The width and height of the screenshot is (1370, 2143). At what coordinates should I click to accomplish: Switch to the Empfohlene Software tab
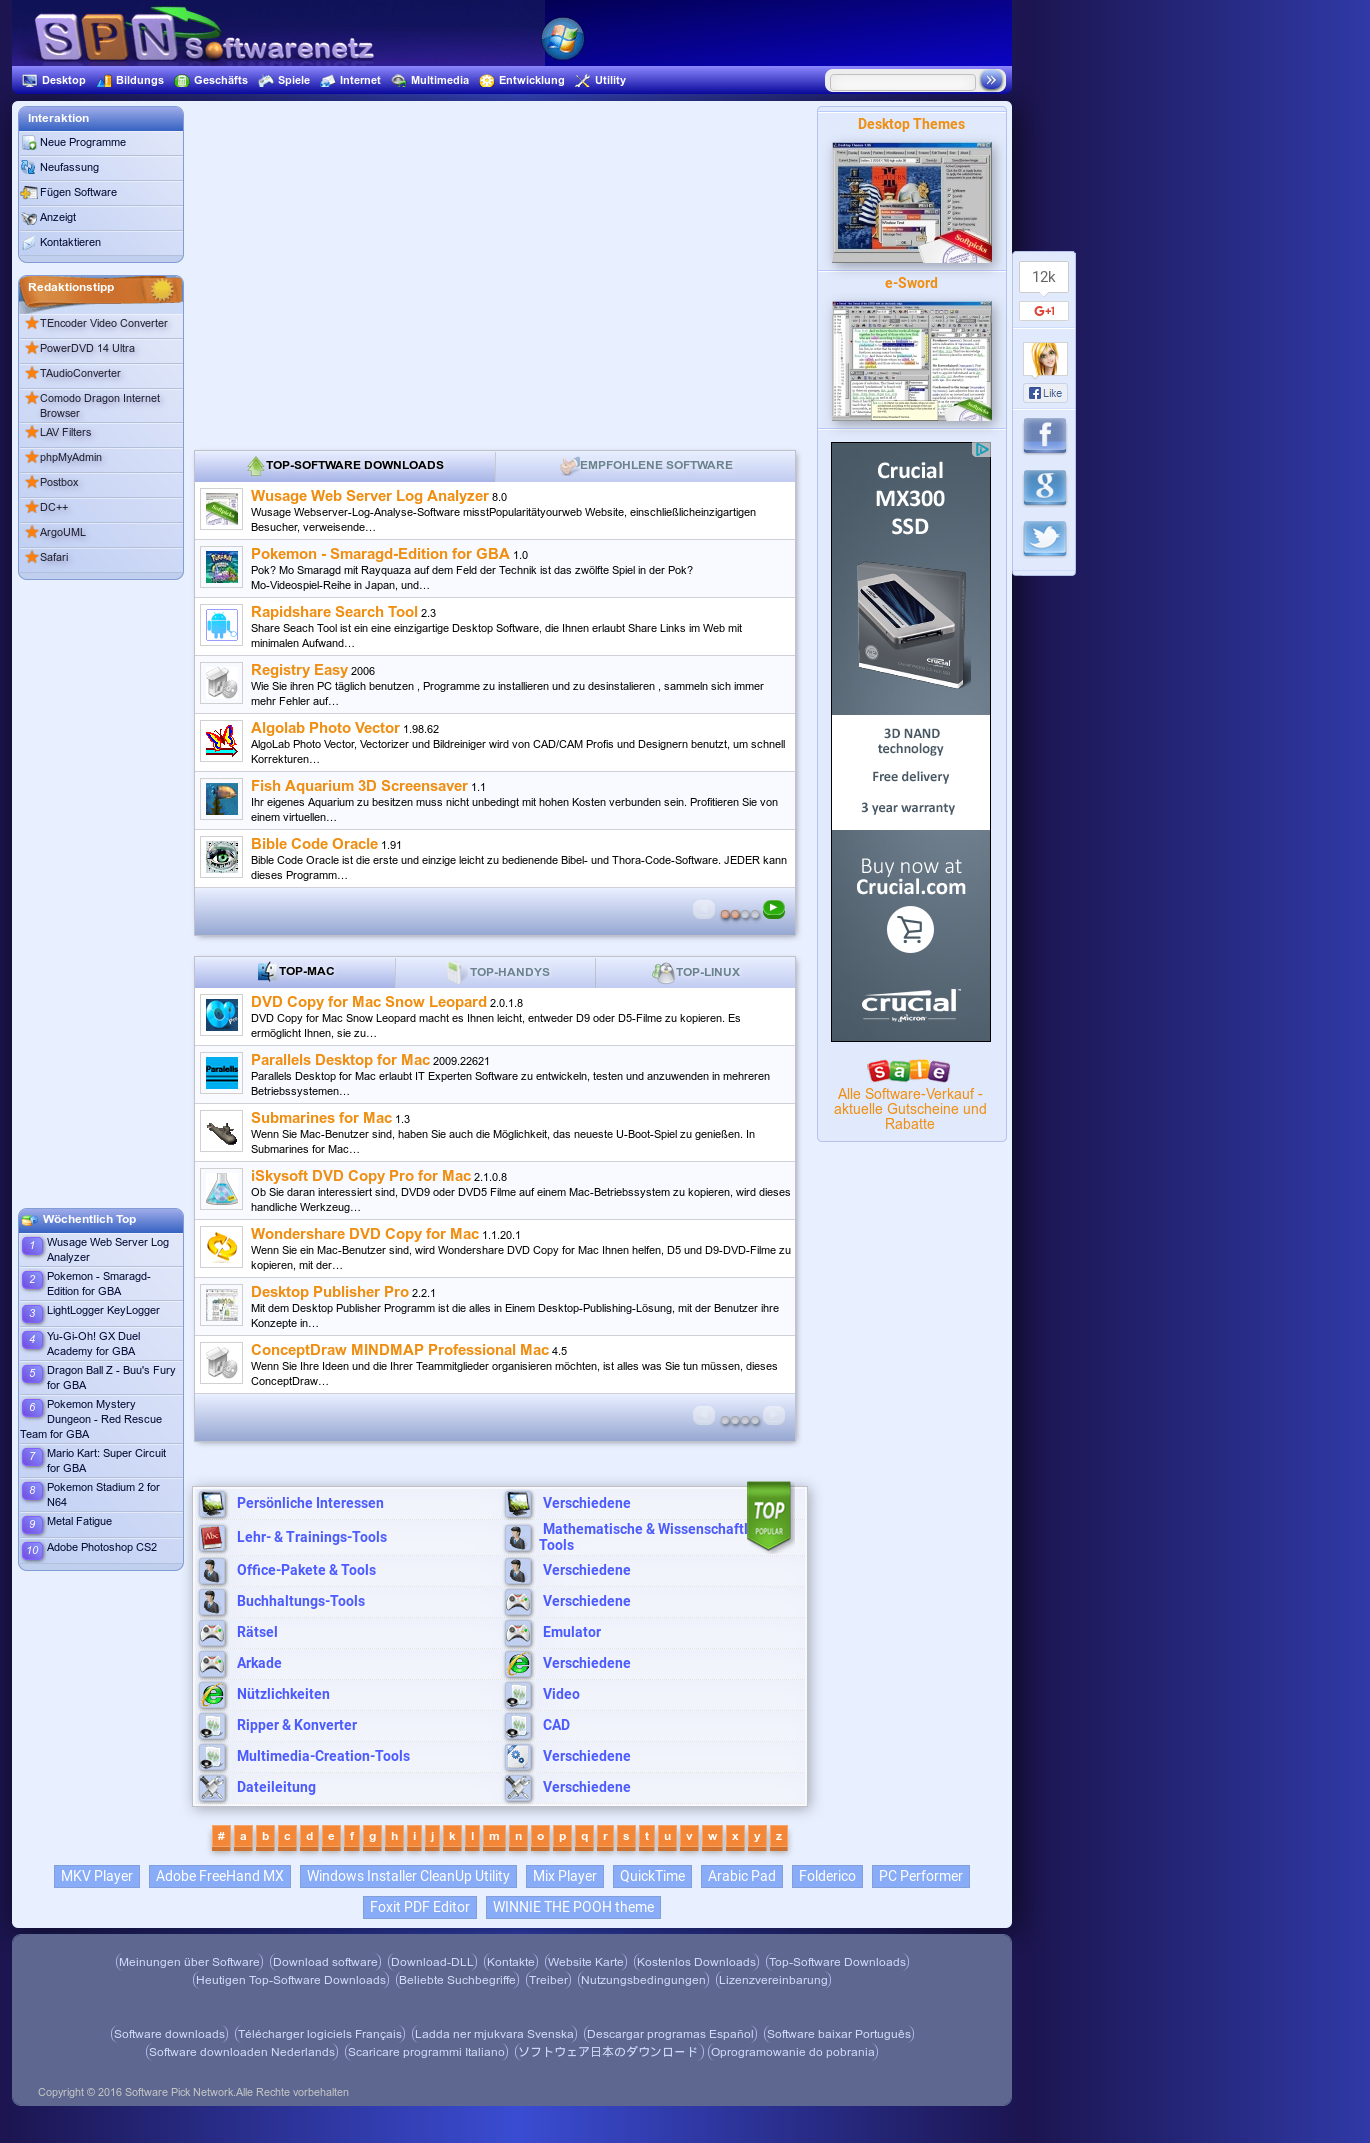click(x=646, y=465)
